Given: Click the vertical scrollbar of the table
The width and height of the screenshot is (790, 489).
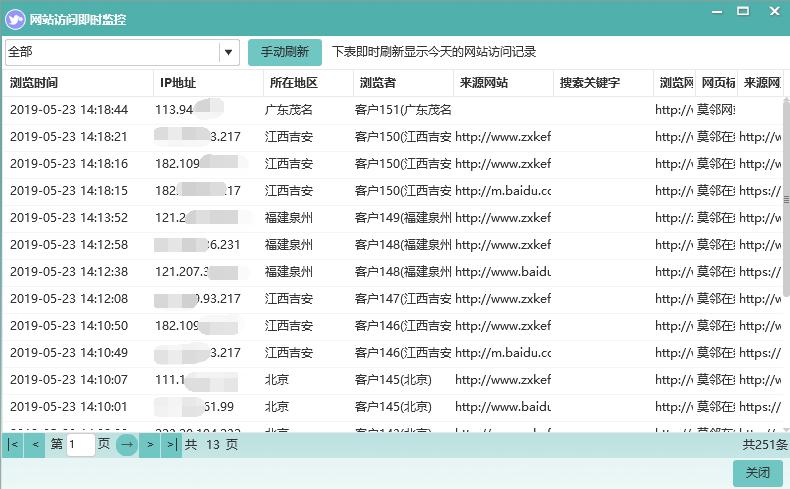Looking at the screenshot, I should (786, 201).
